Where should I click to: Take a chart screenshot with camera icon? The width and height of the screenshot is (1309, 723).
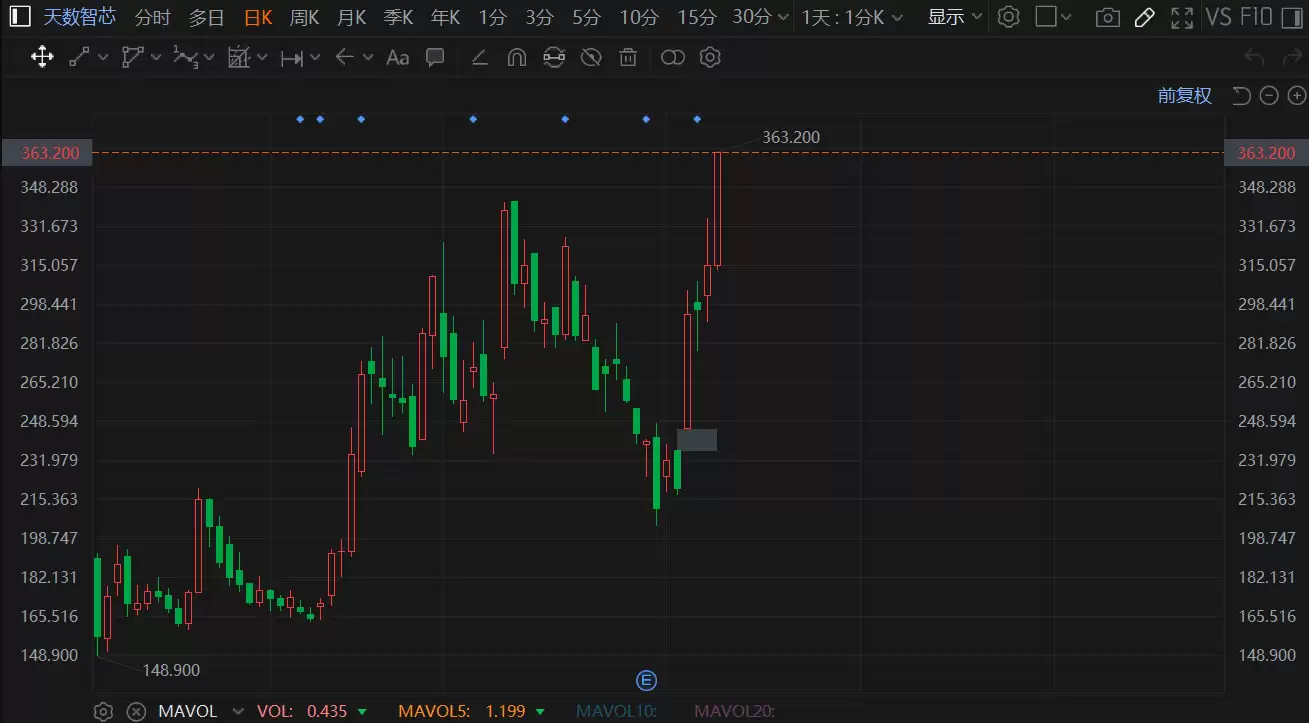1107,17
